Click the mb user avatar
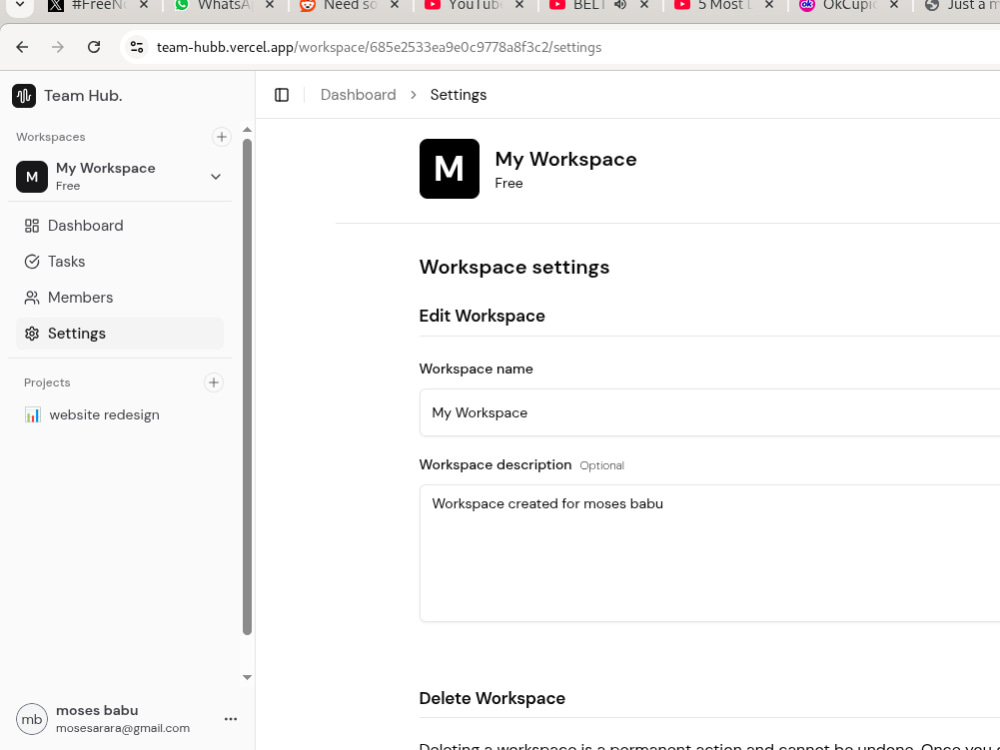1000x750 pixels. coord(32,719)
